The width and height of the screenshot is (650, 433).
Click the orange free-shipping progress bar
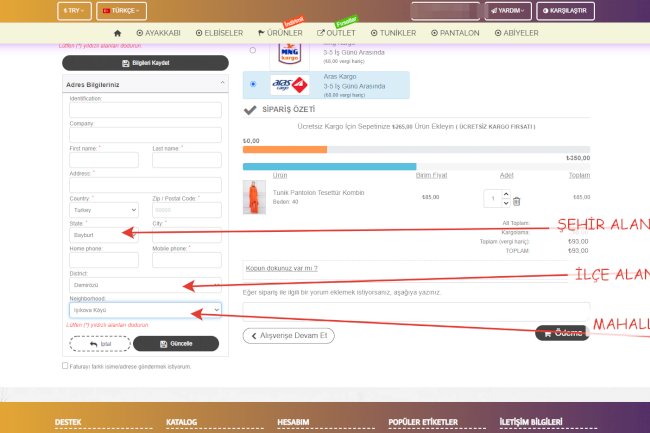(x=285, y=150)
